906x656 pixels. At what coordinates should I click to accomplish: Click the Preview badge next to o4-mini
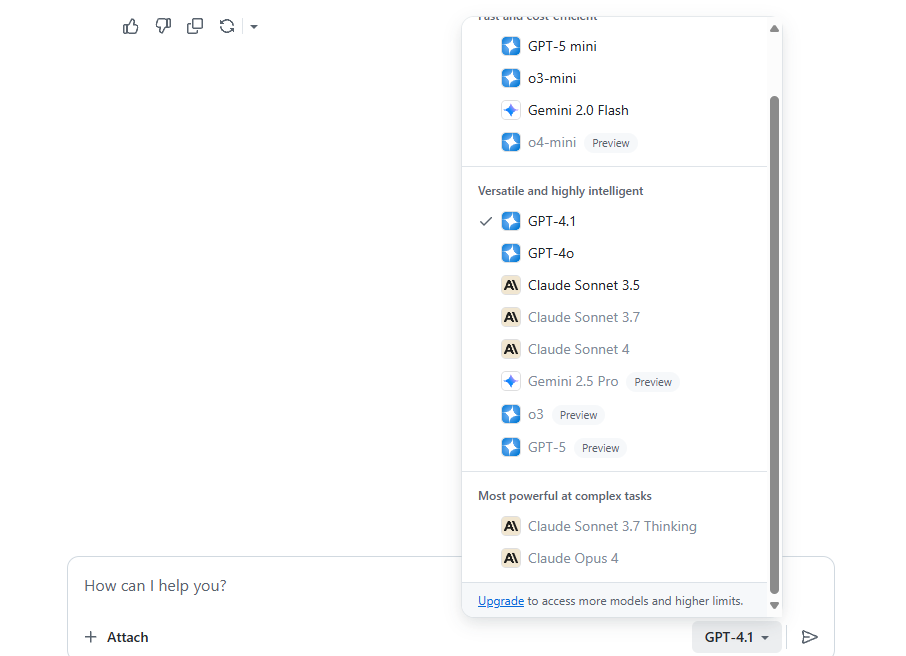(x=611, y=143)
